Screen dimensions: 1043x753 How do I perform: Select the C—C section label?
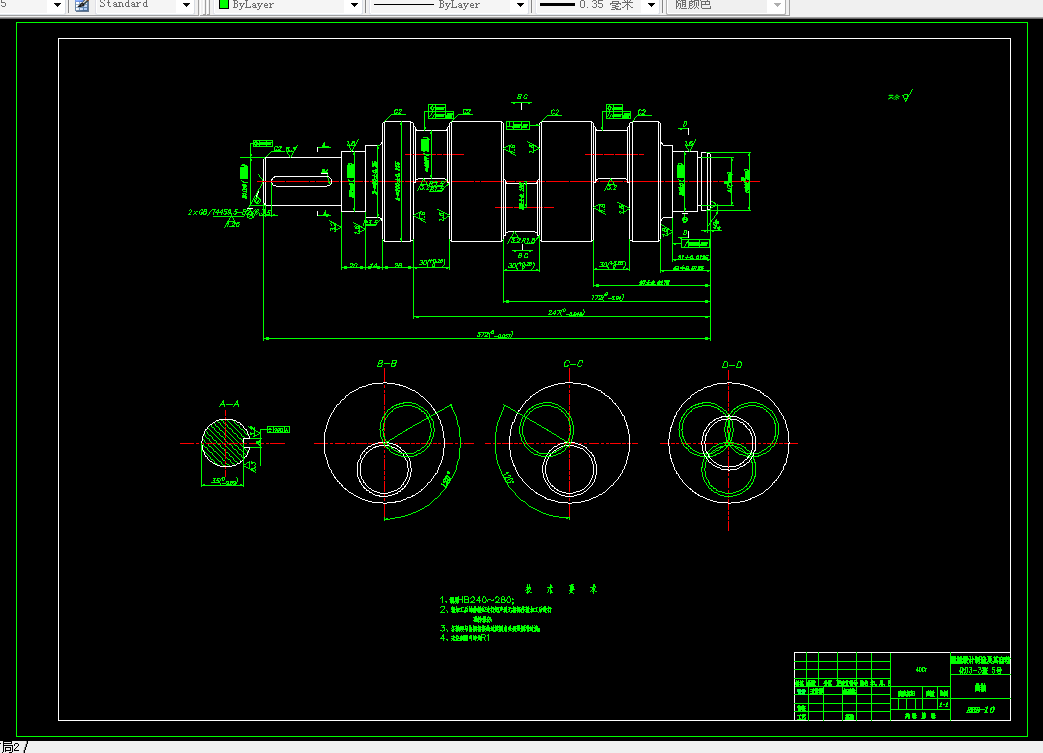(x=573, y=364)
